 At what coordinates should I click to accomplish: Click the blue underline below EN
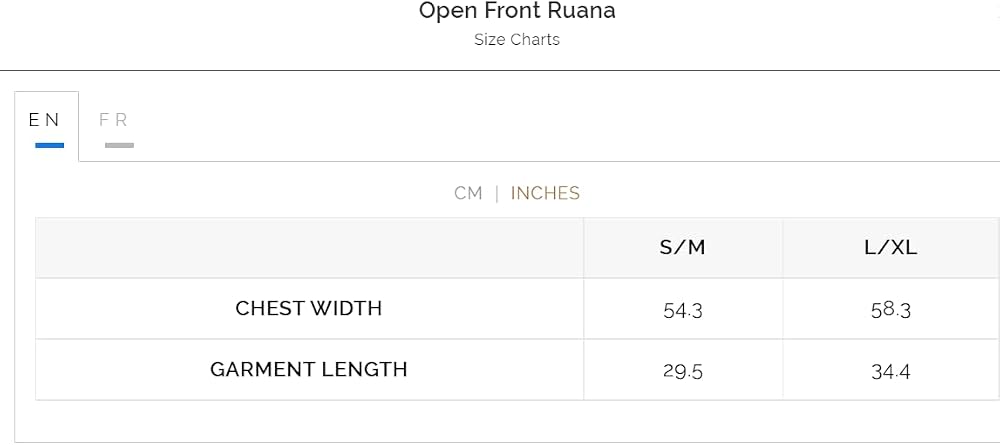pos(50,145)
